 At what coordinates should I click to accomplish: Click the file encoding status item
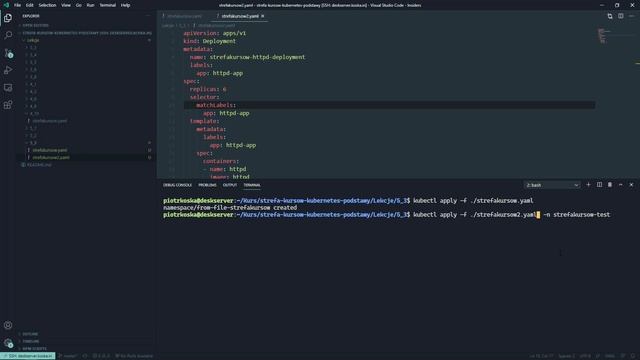tap(585, 356)
